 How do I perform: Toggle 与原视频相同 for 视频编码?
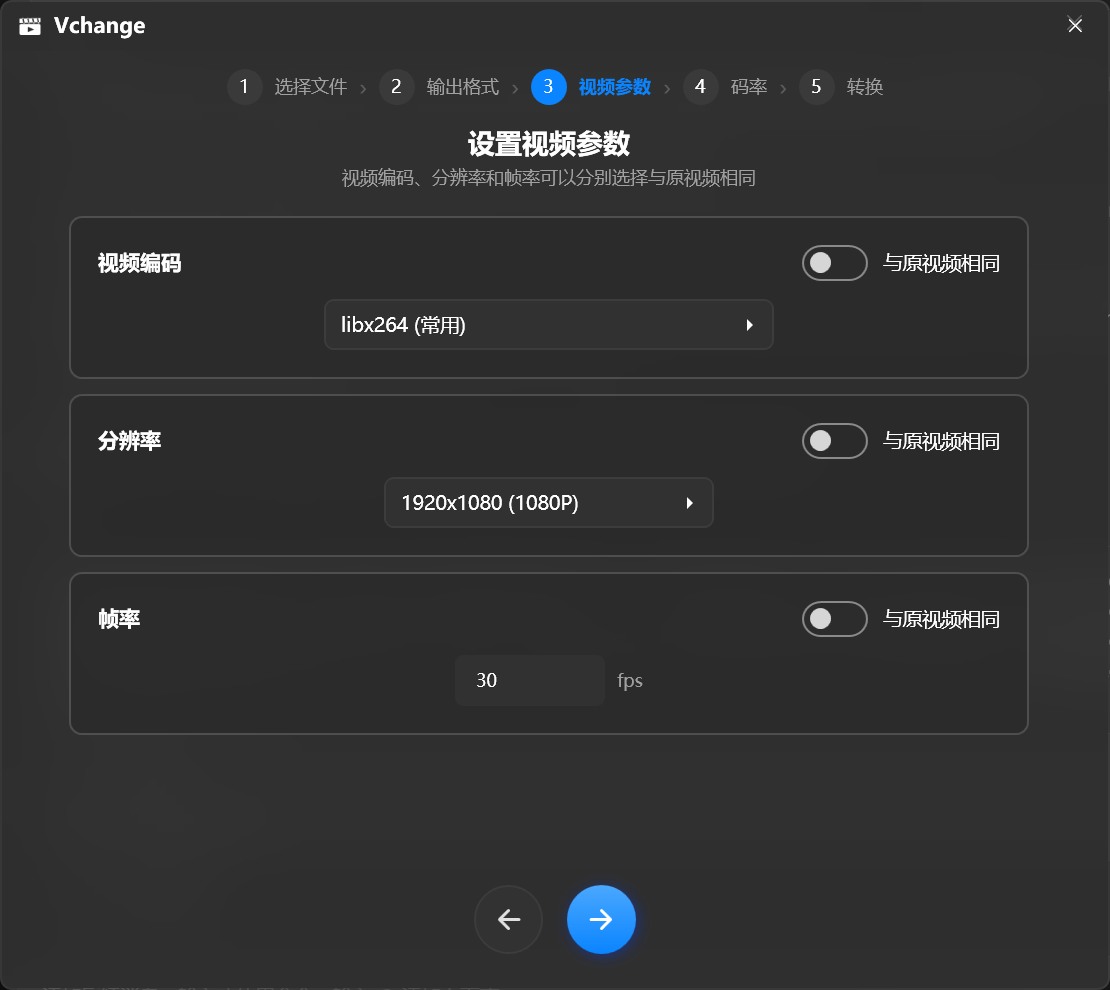click(x=835, y=263)
